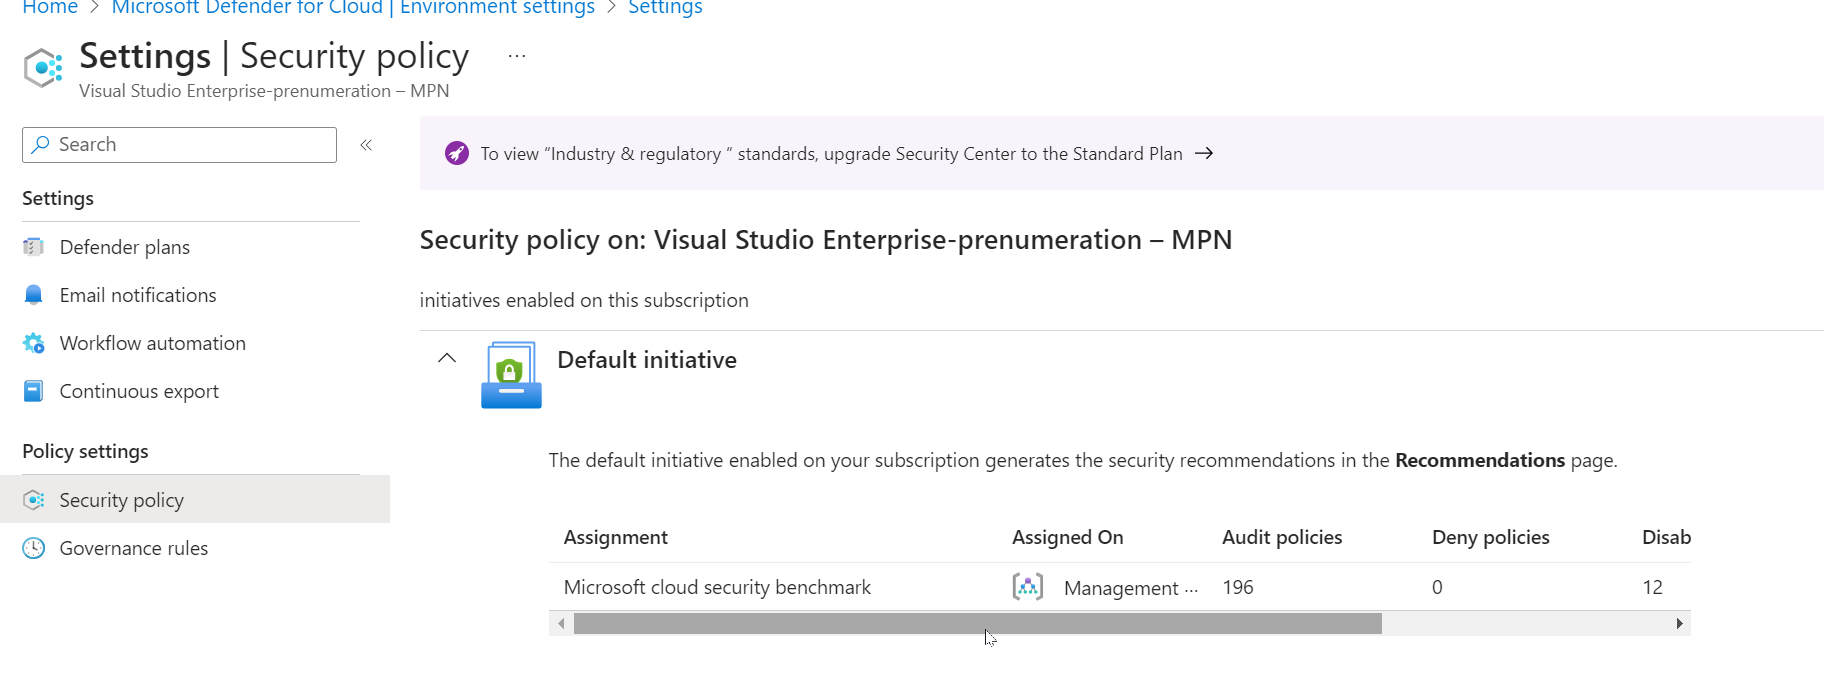Select Email notifications menu item
1824x682 pixels.
(137, 295)
